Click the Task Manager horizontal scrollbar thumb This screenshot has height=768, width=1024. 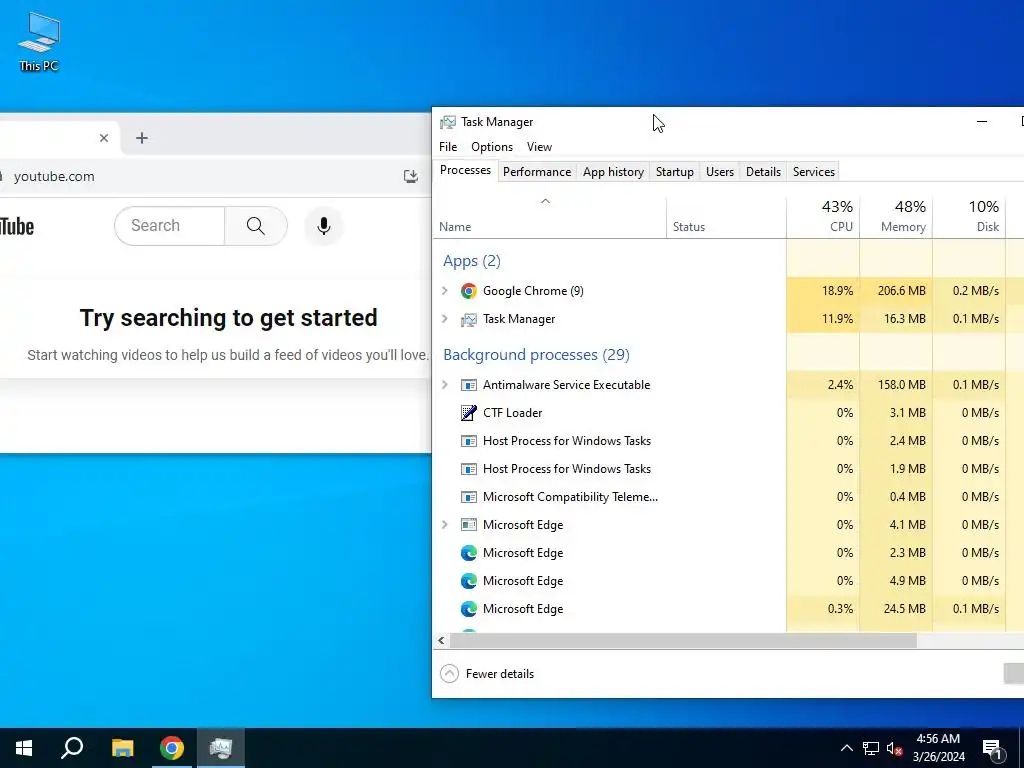coord(683,641)
